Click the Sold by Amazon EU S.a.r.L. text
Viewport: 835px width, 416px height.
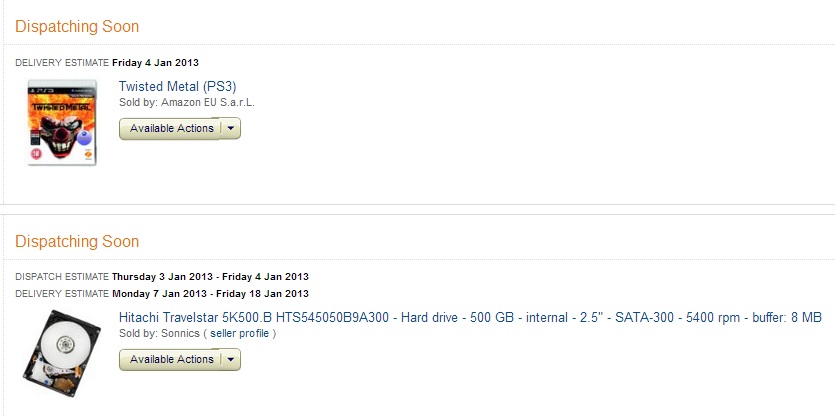(x=187, y=102)
